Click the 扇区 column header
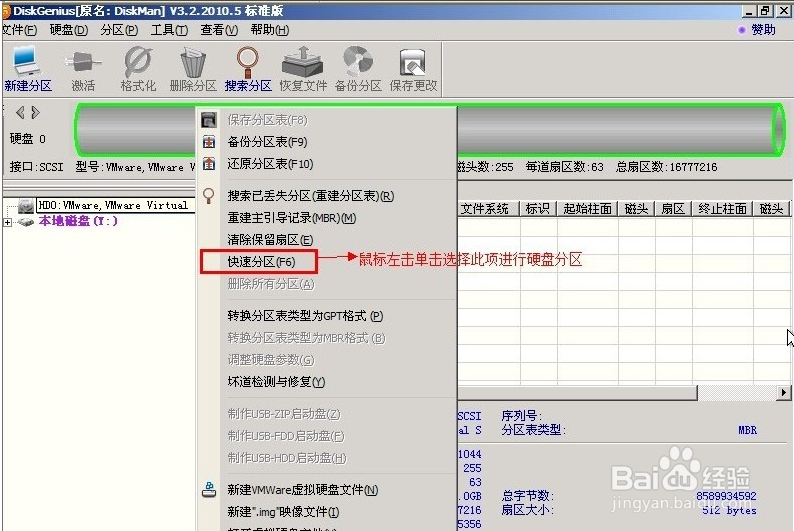This screenshot has height=531, width=794. pyautogui.click(x=673, y=209)
